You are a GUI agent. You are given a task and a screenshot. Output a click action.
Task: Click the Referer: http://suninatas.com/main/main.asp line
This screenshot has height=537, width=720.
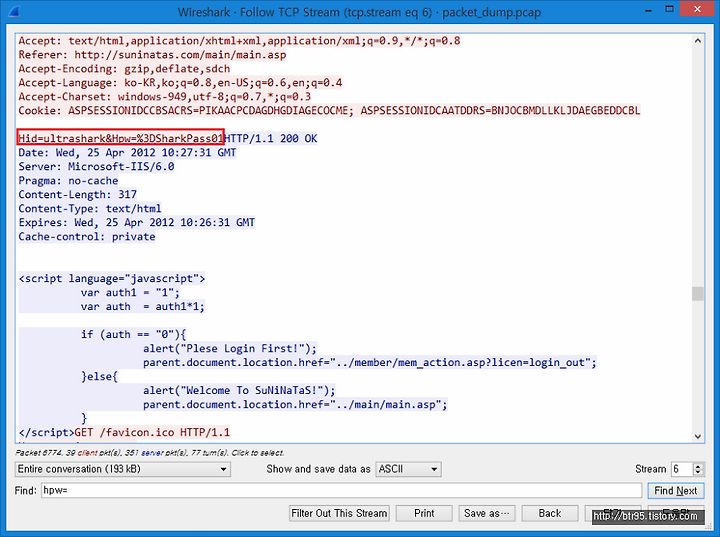pyautogui.click(x=152, y=55)
